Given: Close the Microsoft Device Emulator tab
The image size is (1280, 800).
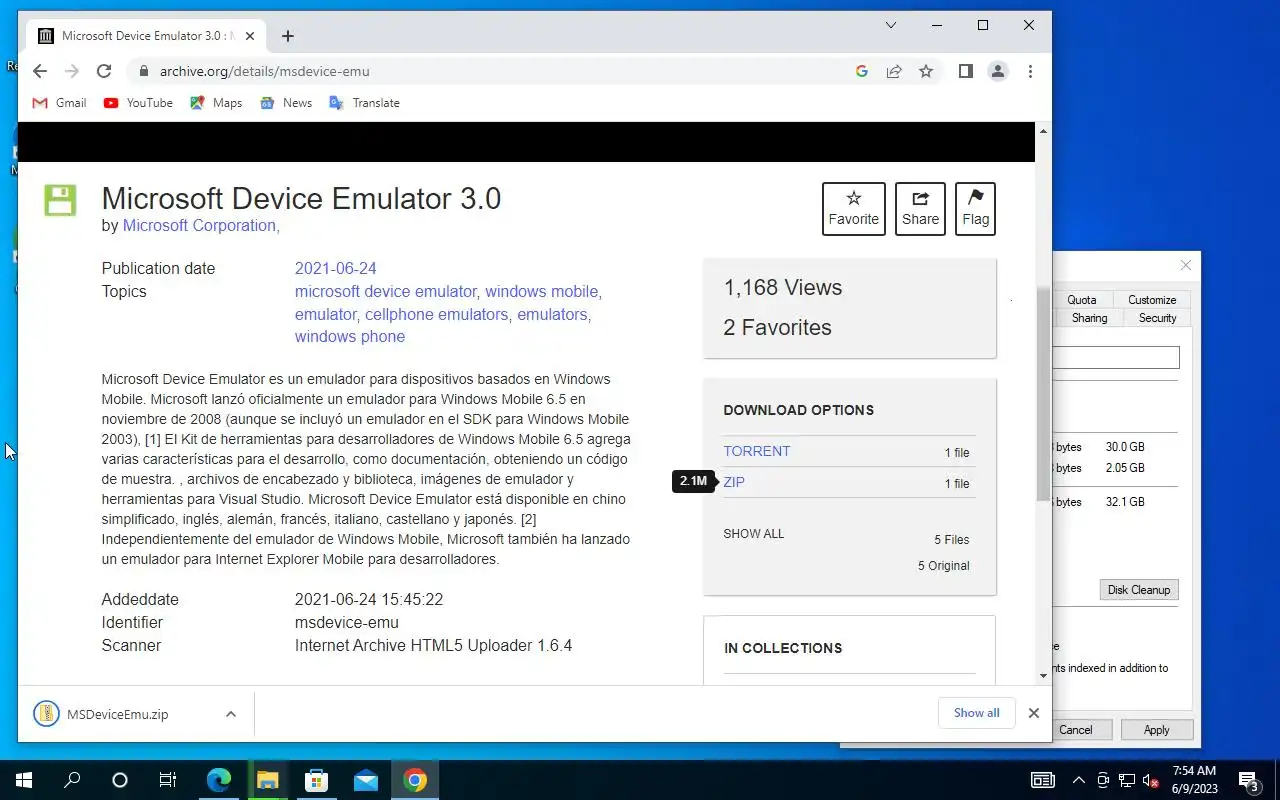Looking at the screenshot, I should 252,36.
